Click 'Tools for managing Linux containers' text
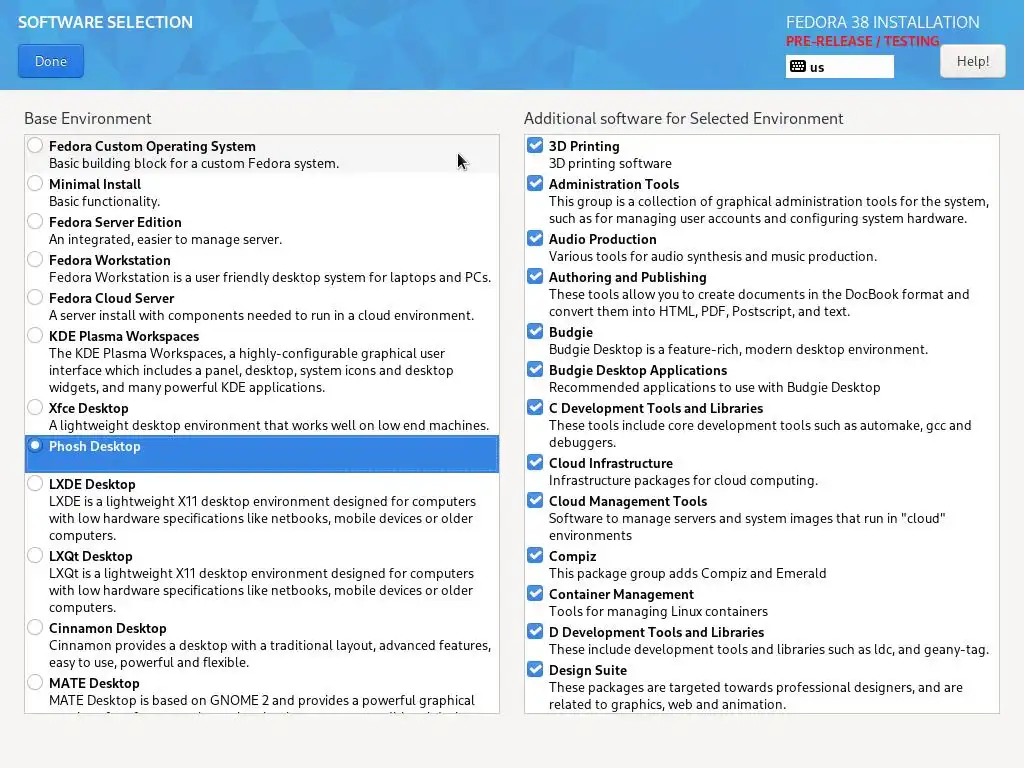The image size is (1024, 768). 658,611
